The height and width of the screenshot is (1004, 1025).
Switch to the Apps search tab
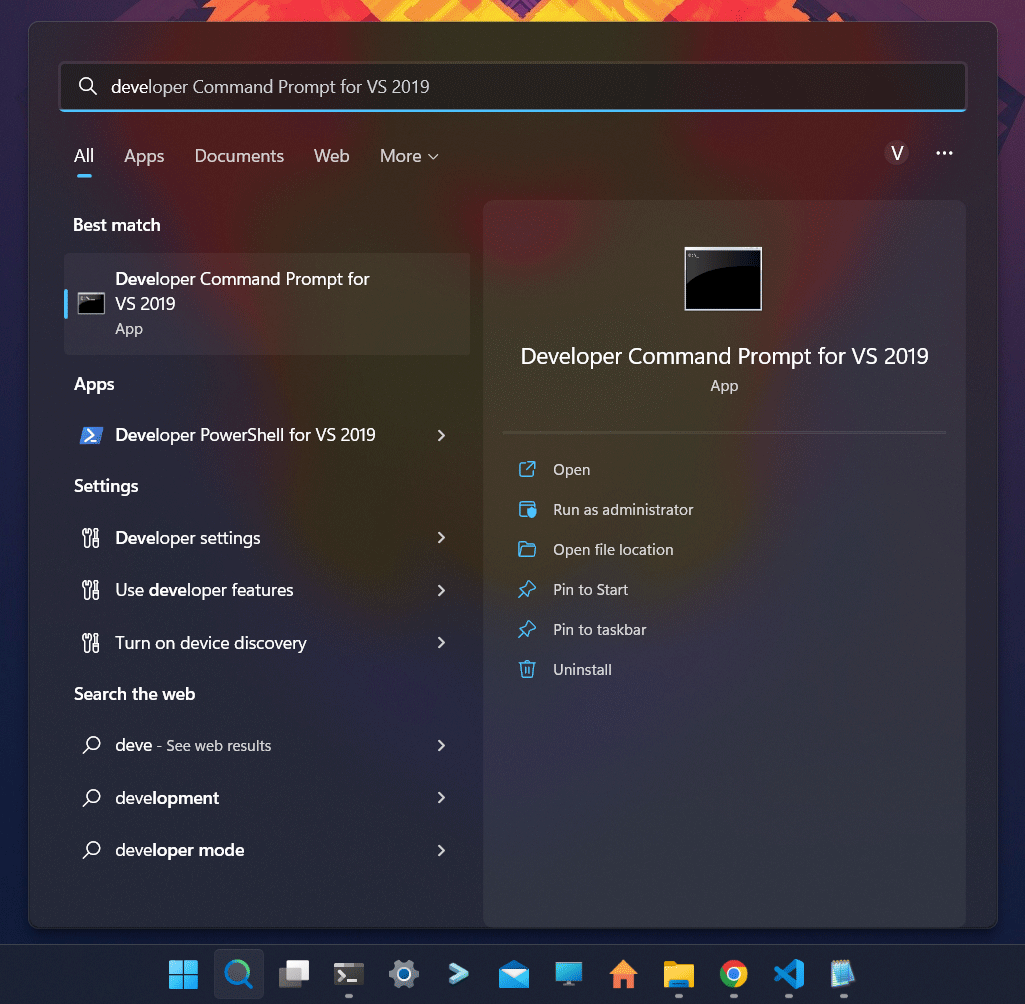coord(144,156)
